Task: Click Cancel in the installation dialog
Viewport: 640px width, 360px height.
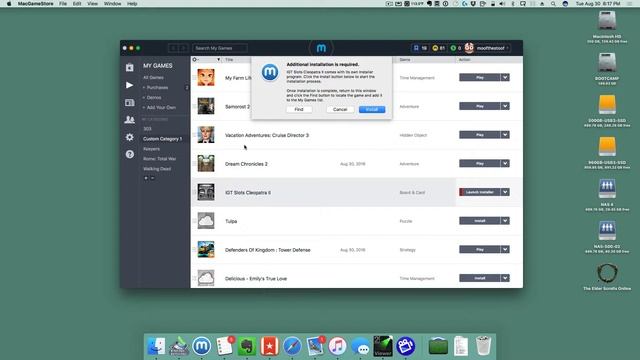Action: pos(340,109)
